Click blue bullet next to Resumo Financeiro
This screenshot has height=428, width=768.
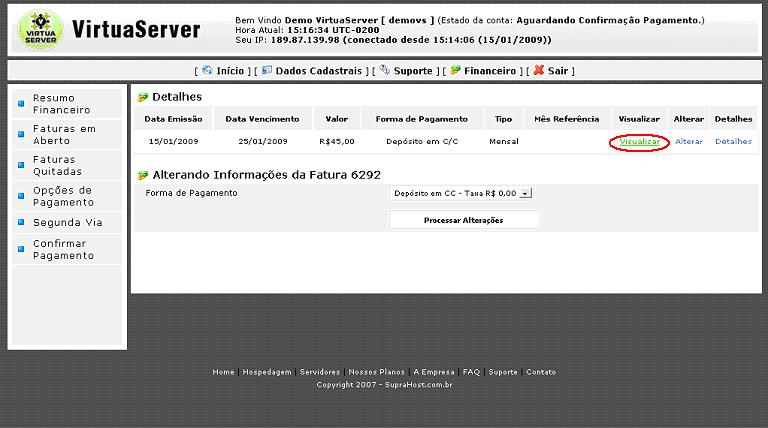[x=21, y=103]
